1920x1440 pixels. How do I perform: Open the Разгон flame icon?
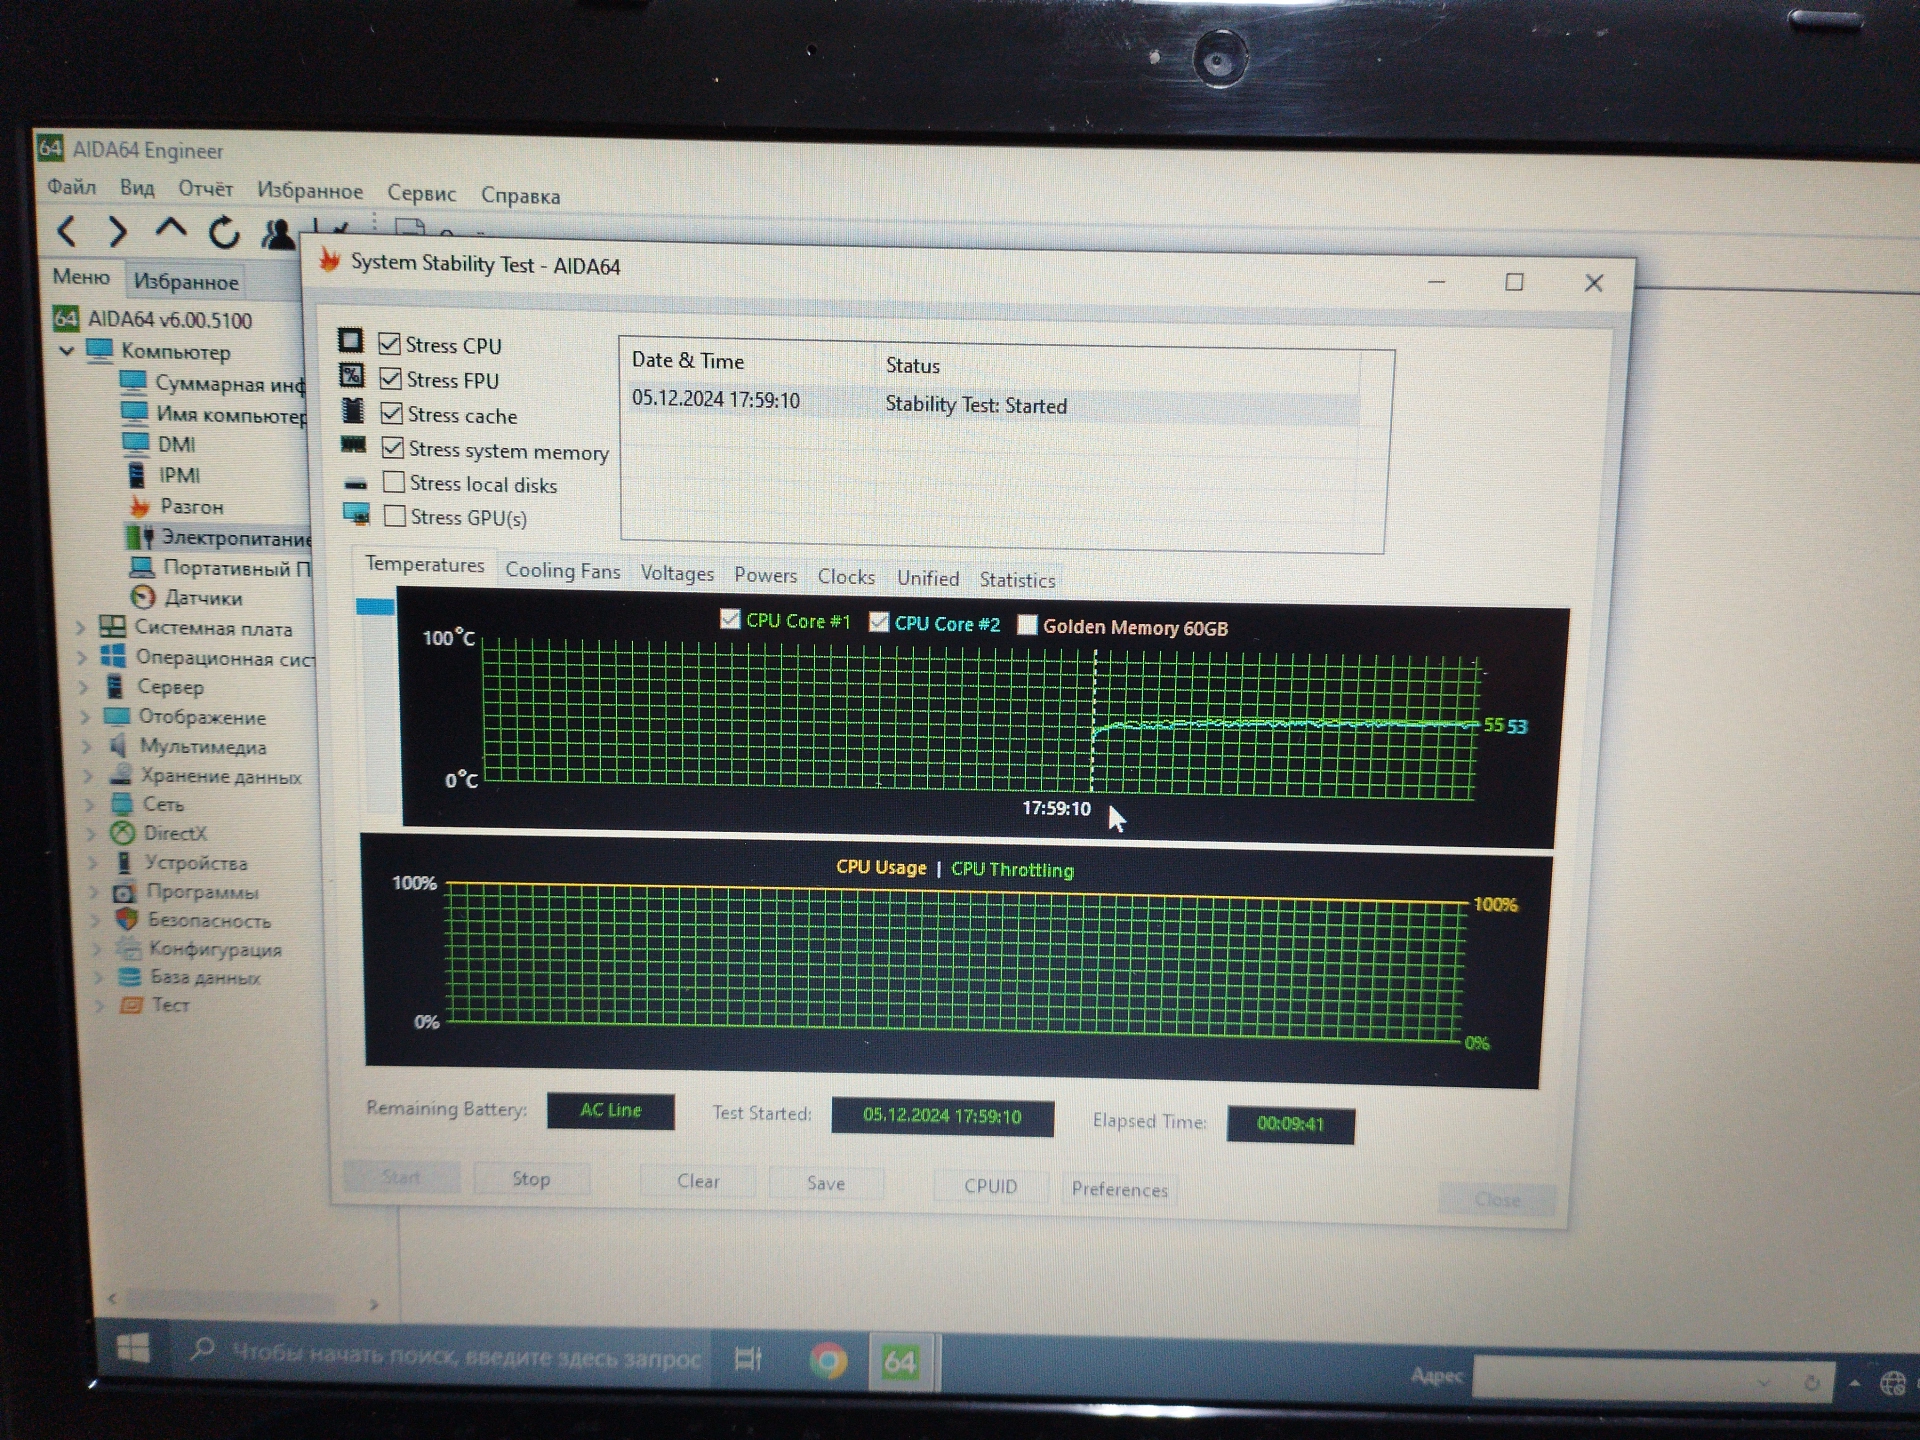point(140,506)
